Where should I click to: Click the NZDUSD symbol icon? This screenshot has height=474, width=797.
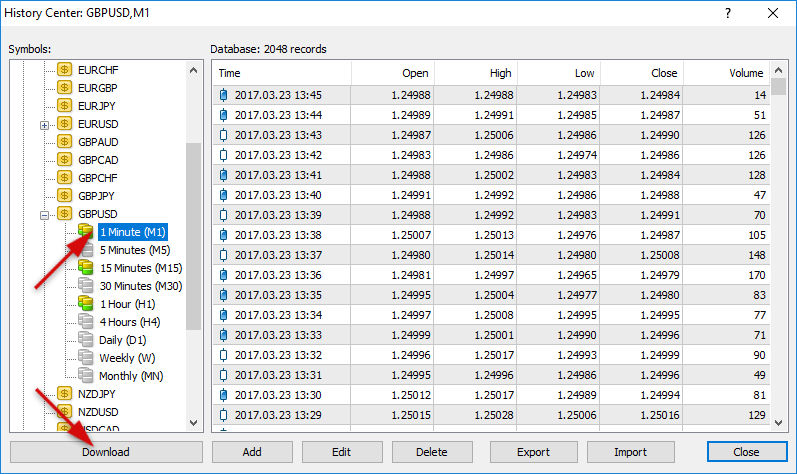[65, 412]
